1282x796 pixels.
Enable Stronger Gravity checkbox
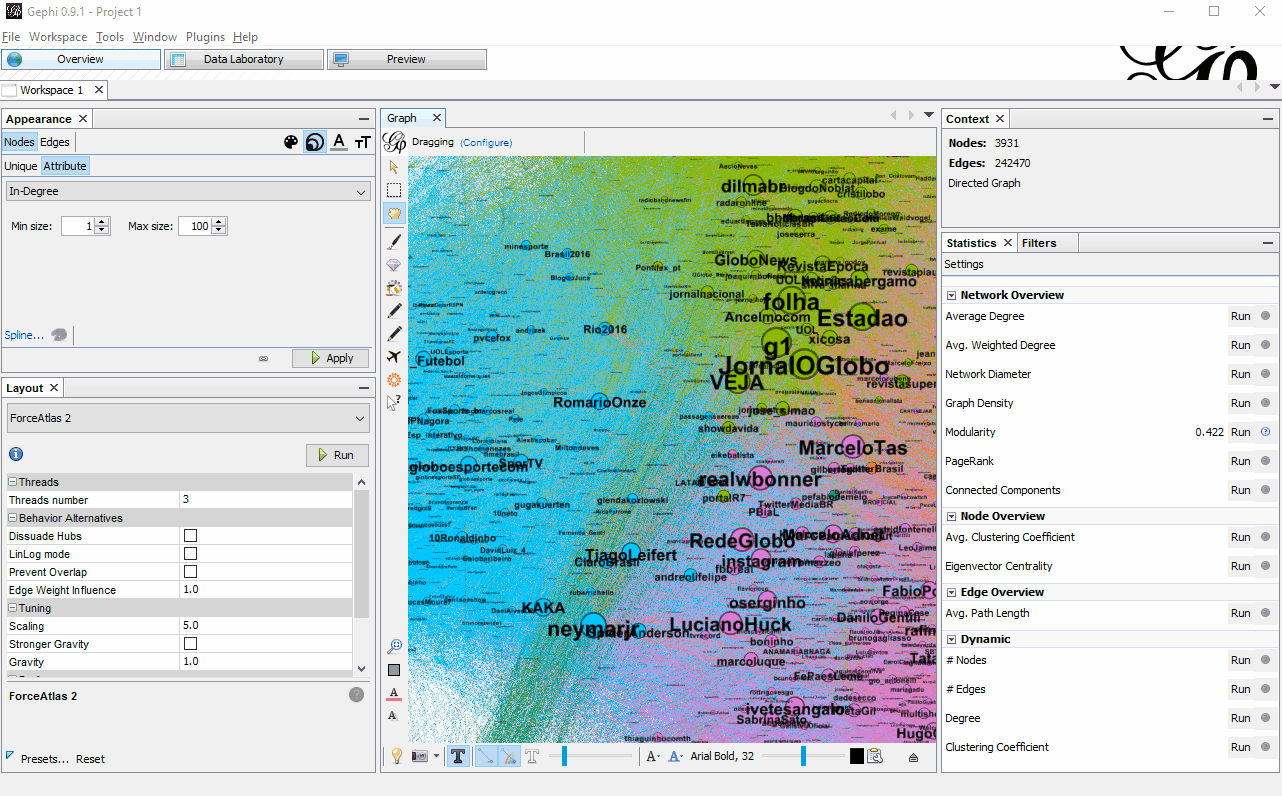coord(190,644)
